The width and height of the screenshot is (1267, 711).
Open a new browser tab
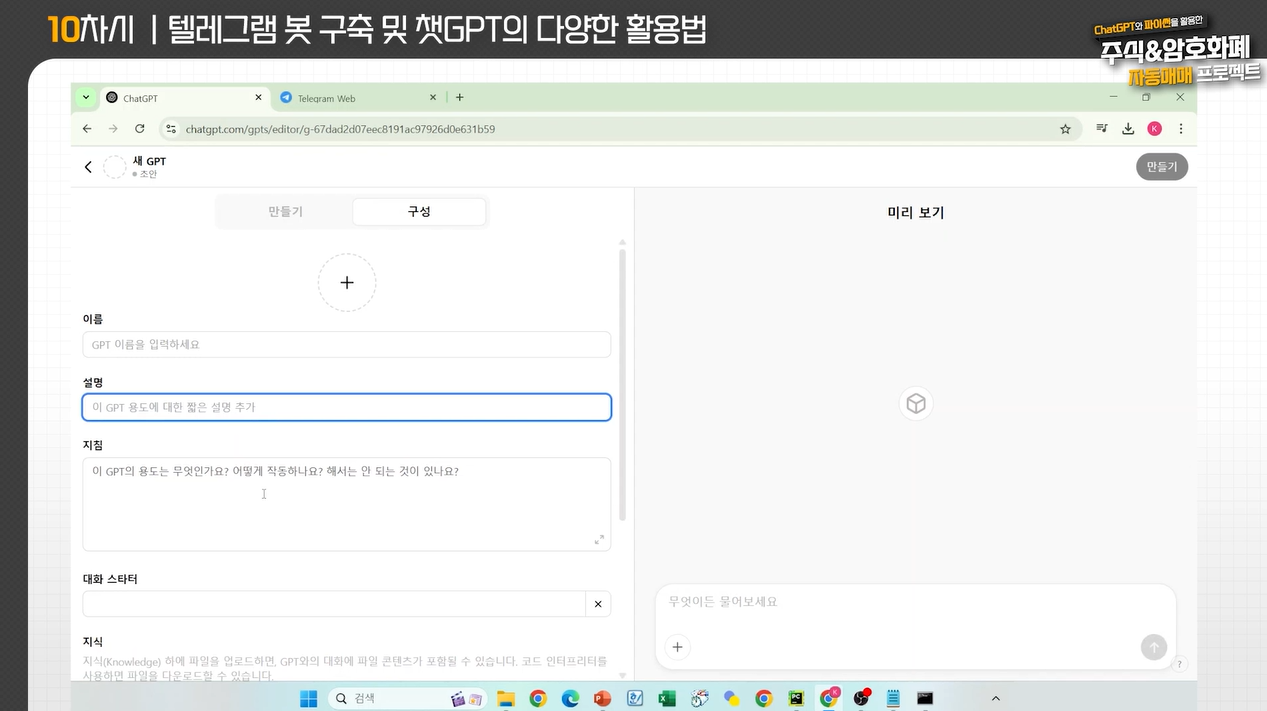(460, 97)
